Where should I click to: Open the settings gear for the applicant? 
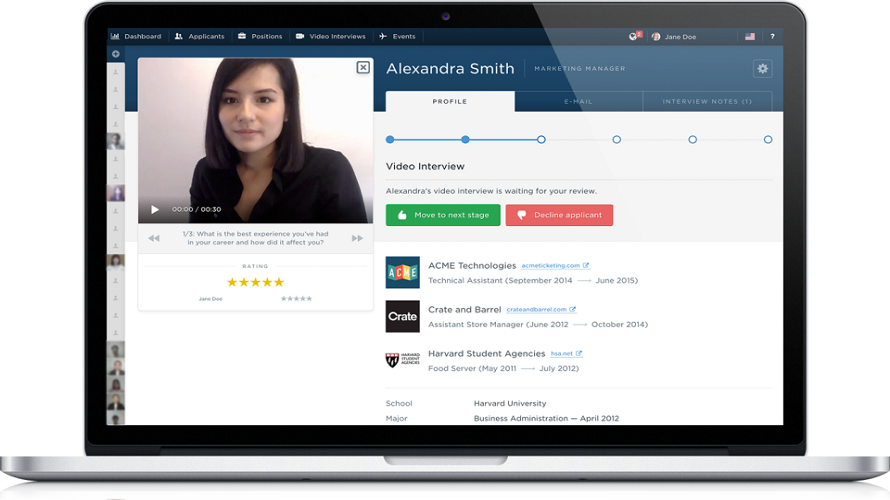763,69
